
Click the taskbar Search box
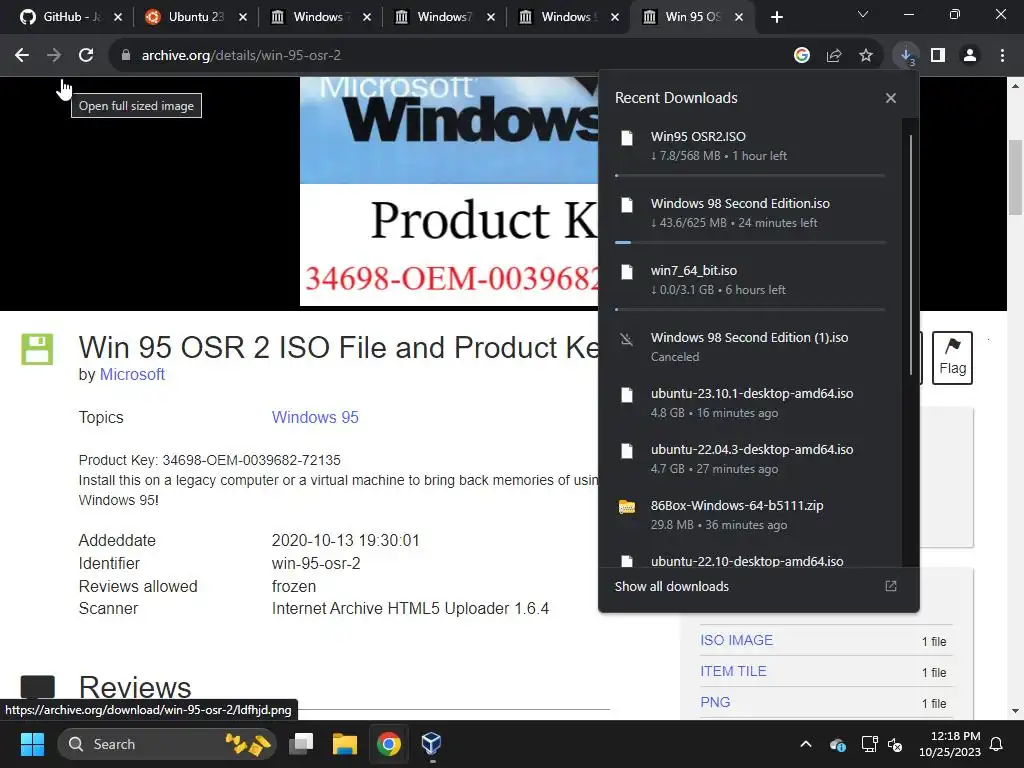(x=167, y=744)
